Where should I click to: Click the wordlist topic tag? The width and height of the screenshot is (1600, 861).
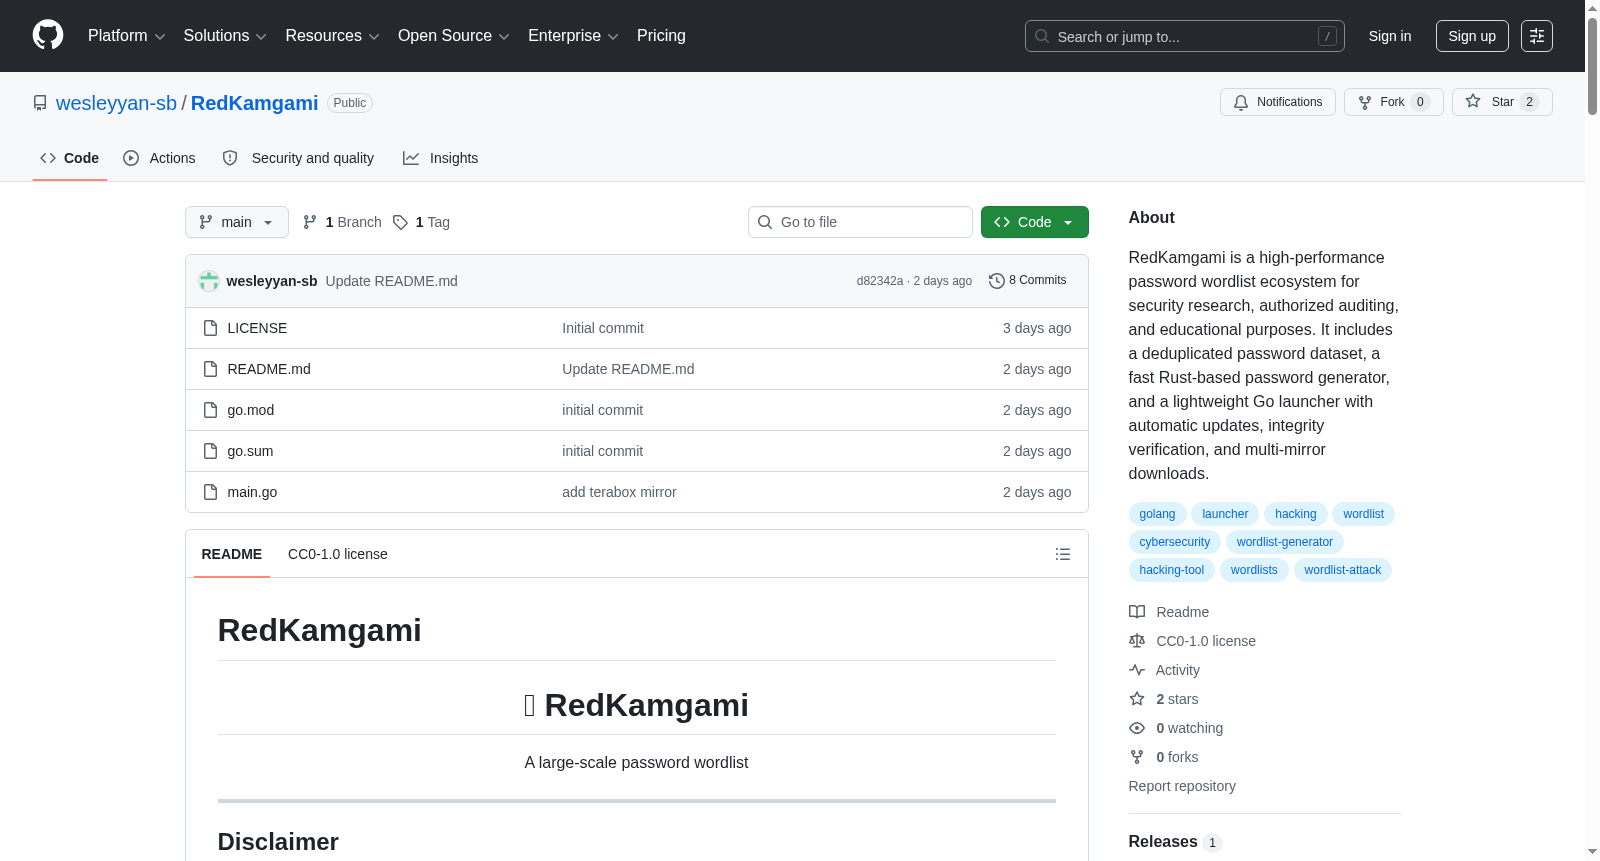(x=1364, y=514)
